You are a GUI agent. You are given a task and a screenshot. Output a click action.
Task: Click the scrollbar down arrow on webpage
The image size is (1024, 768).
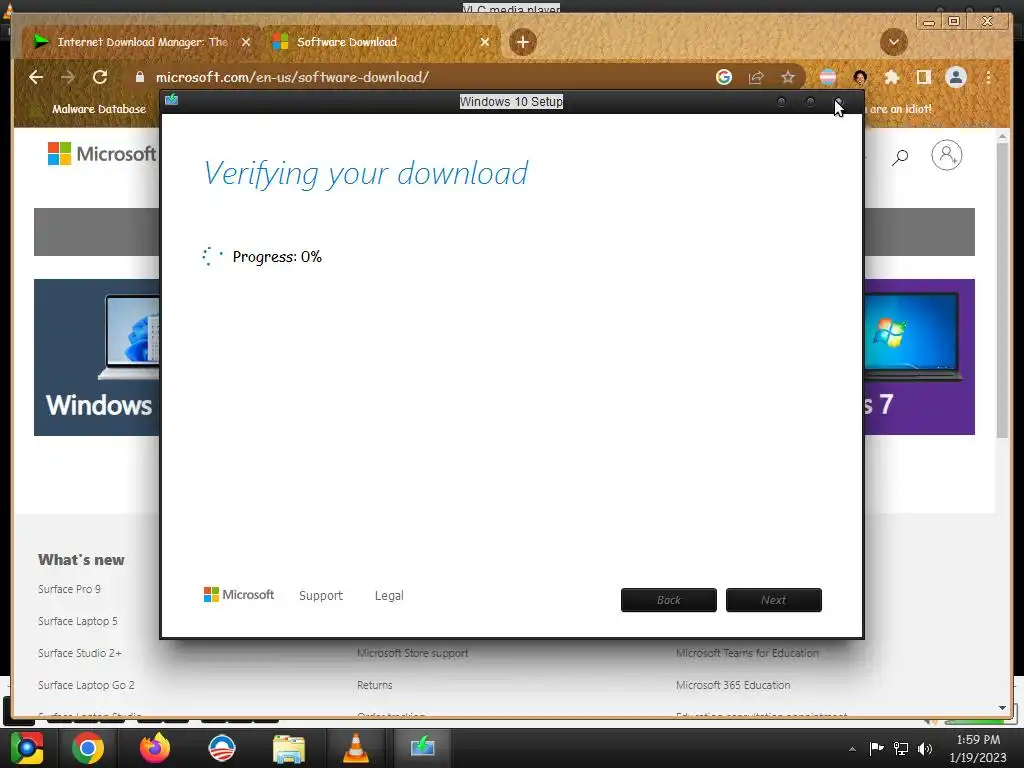1002,708
